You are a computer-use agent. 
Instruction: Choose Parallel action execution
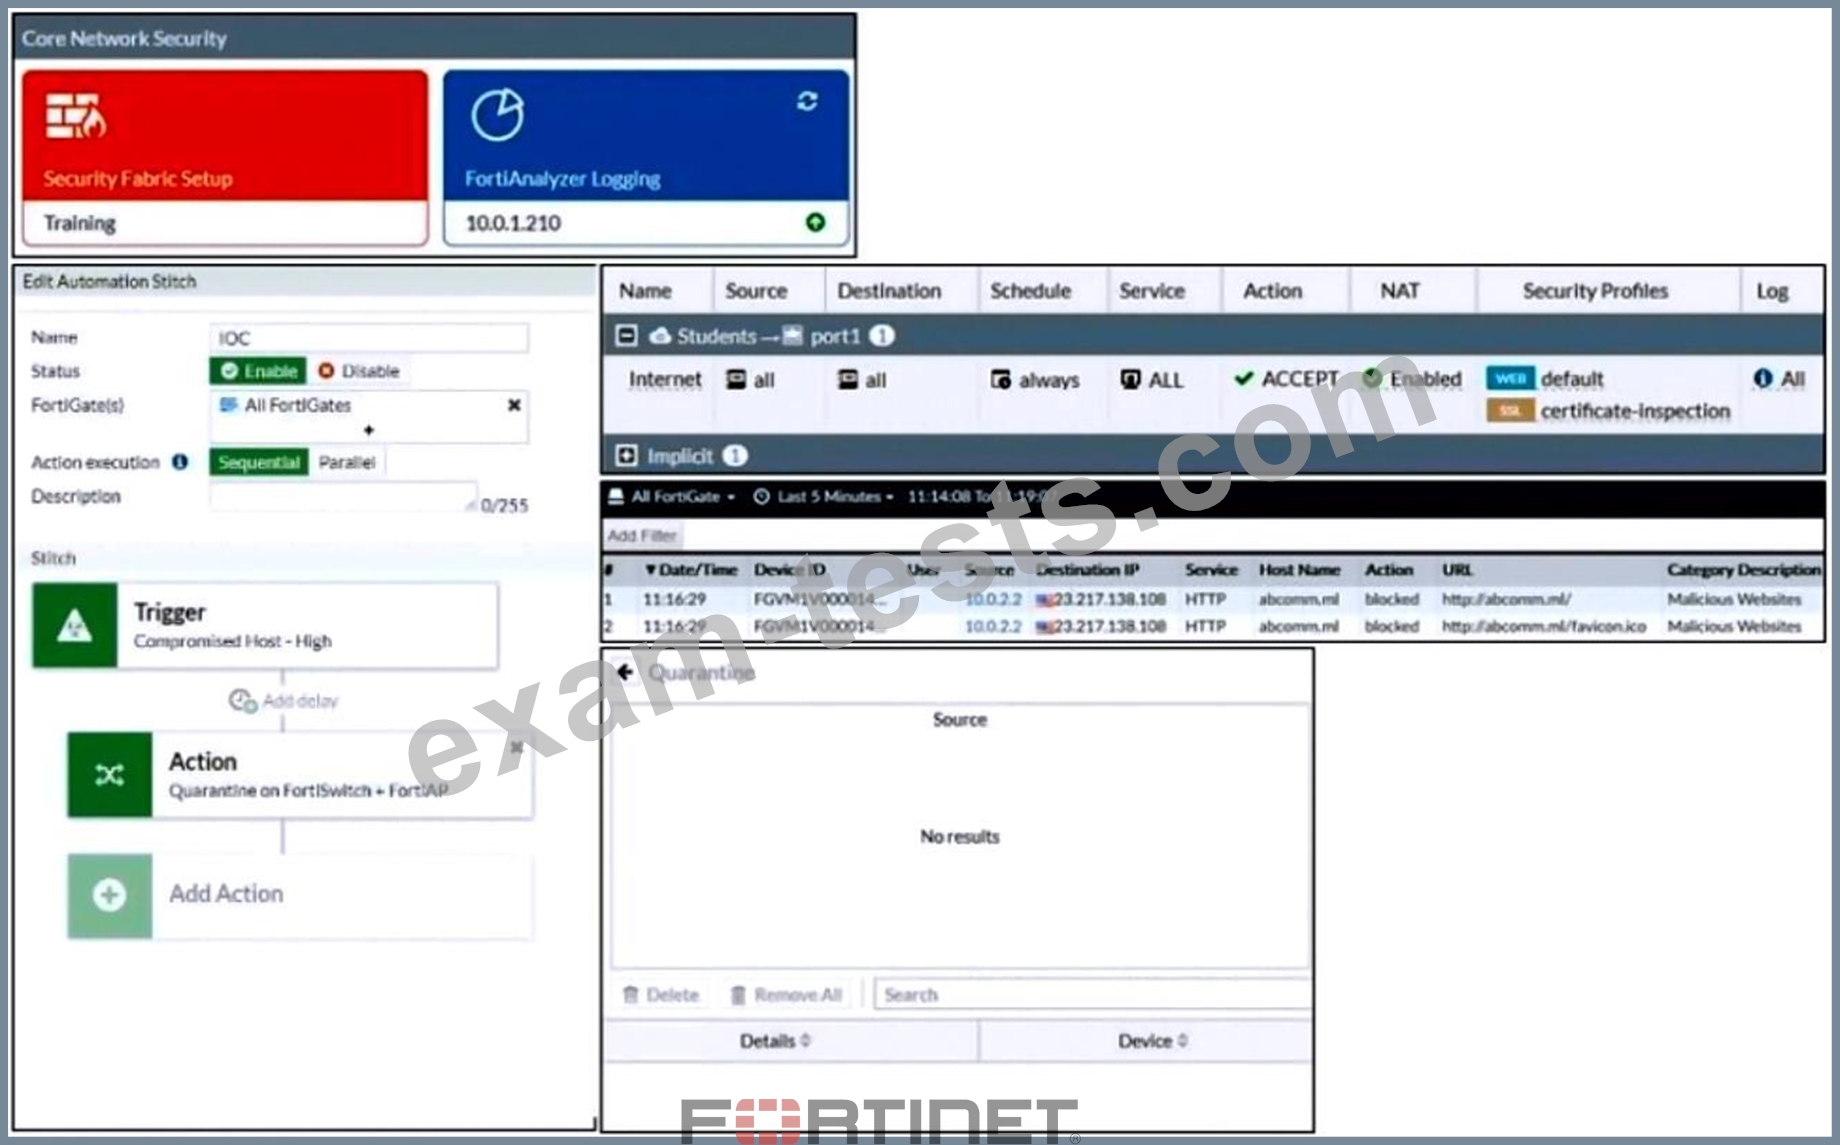[x=346, y=462]
